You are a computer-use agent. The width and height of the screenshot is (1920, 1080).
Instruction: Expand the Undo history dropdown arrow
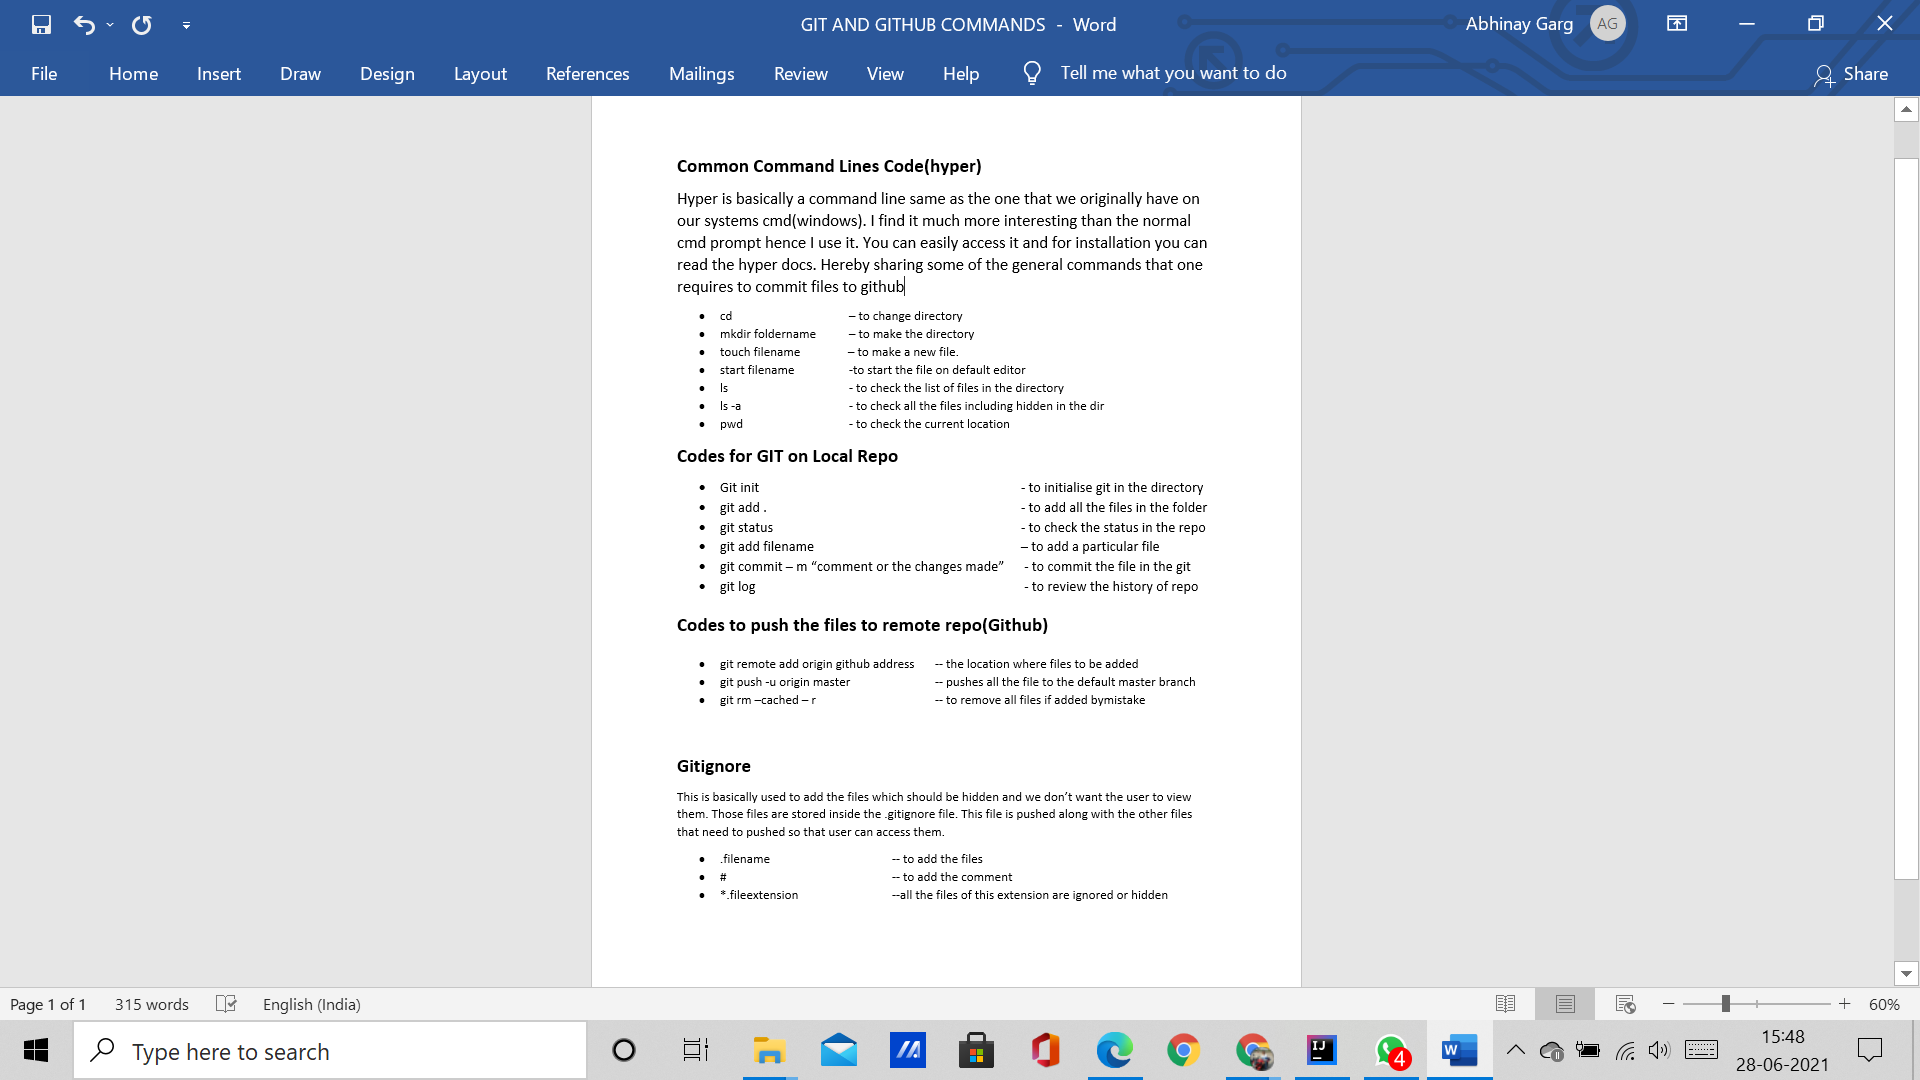110,25
